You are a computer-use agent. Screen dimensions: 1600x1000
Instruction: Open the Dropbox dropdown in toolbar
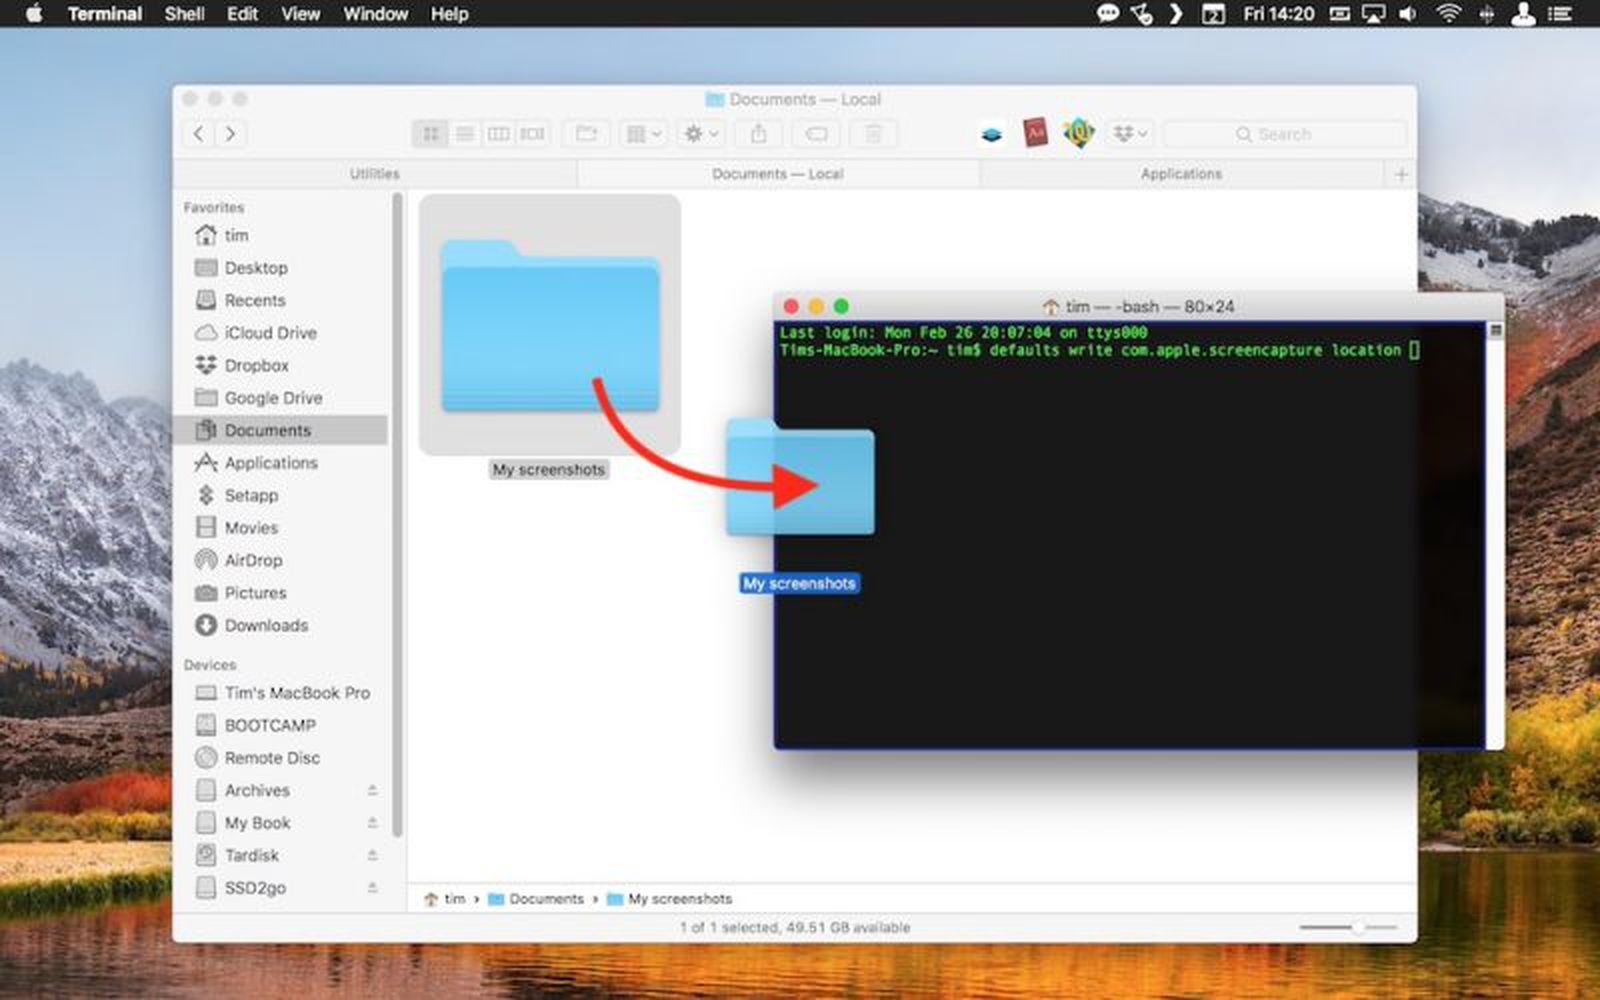click(1131, 133)
